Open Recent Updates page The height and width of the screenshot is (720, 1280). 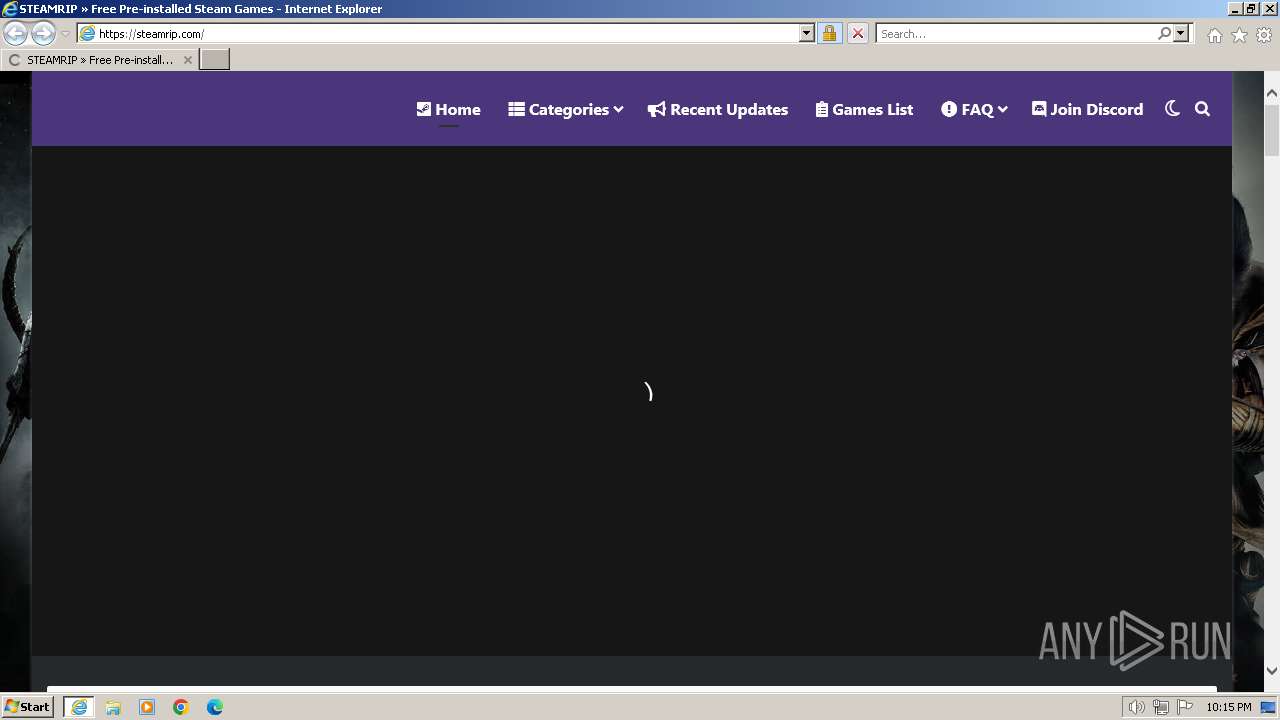[718, 109]
